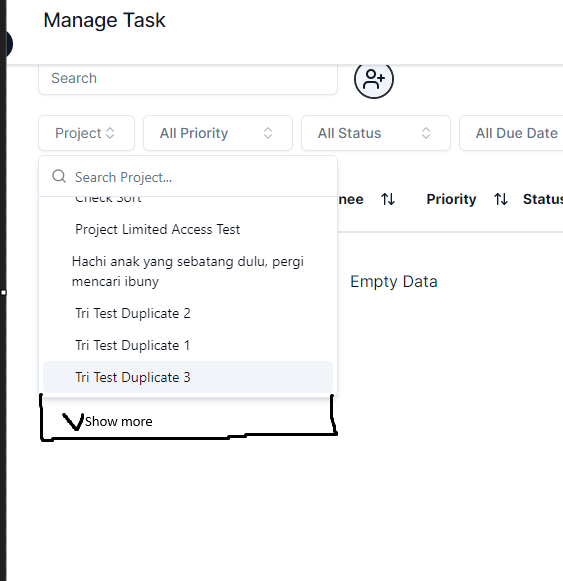Sort by Priority using arrows icon
Image resolution: width=563 pixels, height=581 pixels.
501,199
